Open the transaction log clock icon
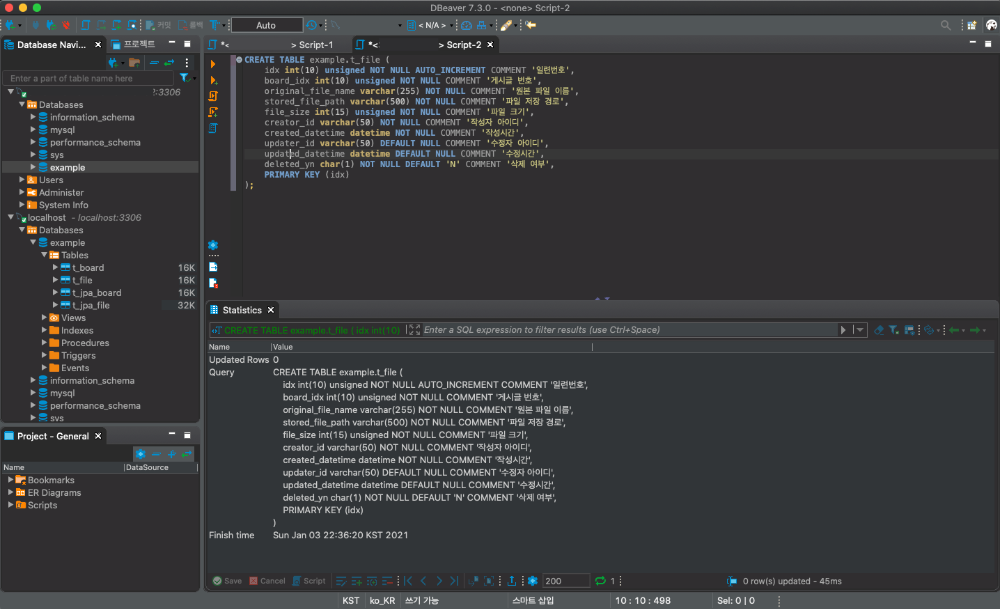1000x609 pixels. 311,25
